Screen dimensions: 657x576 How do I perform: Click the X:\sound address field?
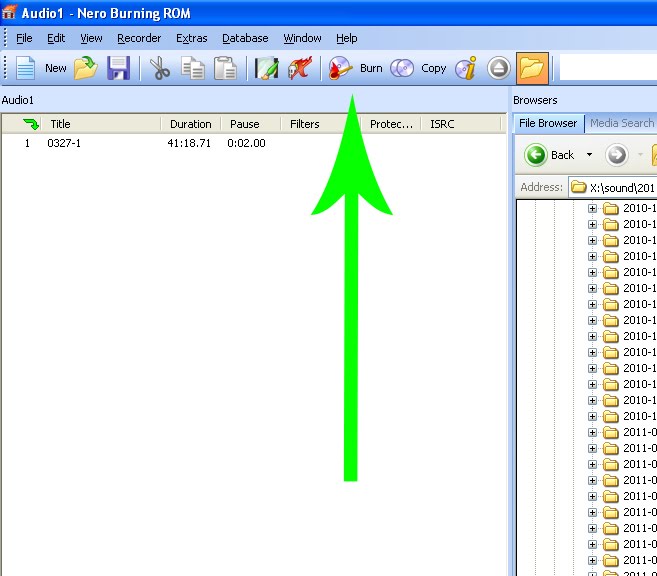tap(613, 187)
